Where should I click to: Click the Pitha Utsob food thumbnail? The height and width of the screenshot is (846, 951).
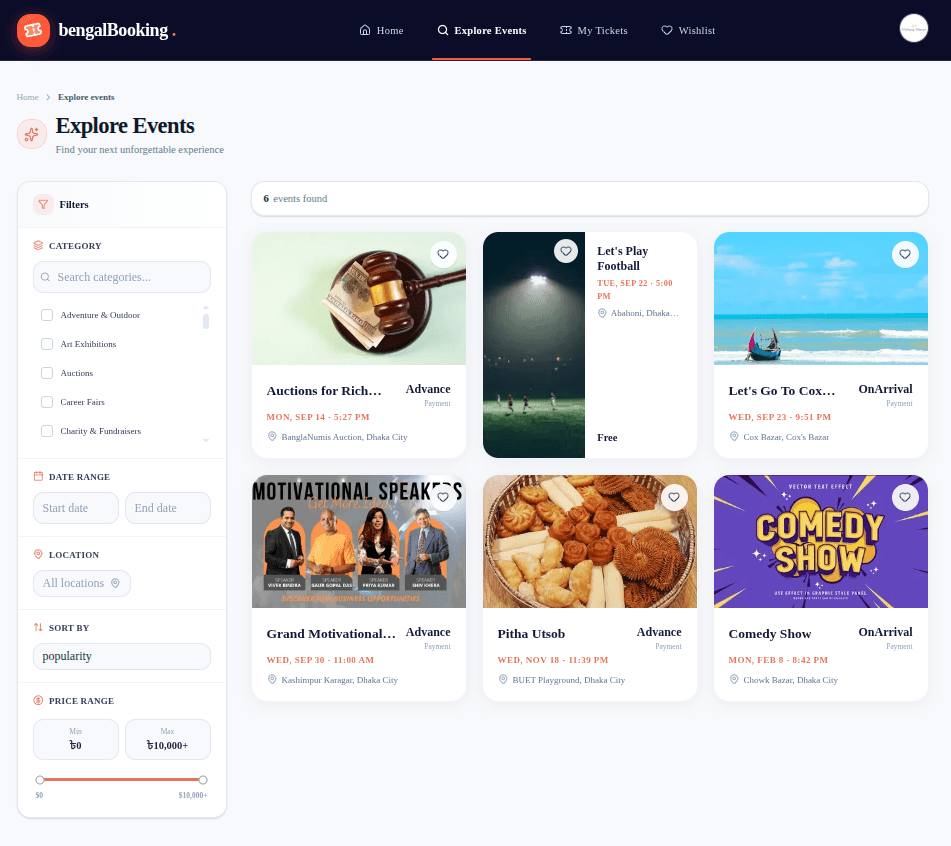(590, 542)
